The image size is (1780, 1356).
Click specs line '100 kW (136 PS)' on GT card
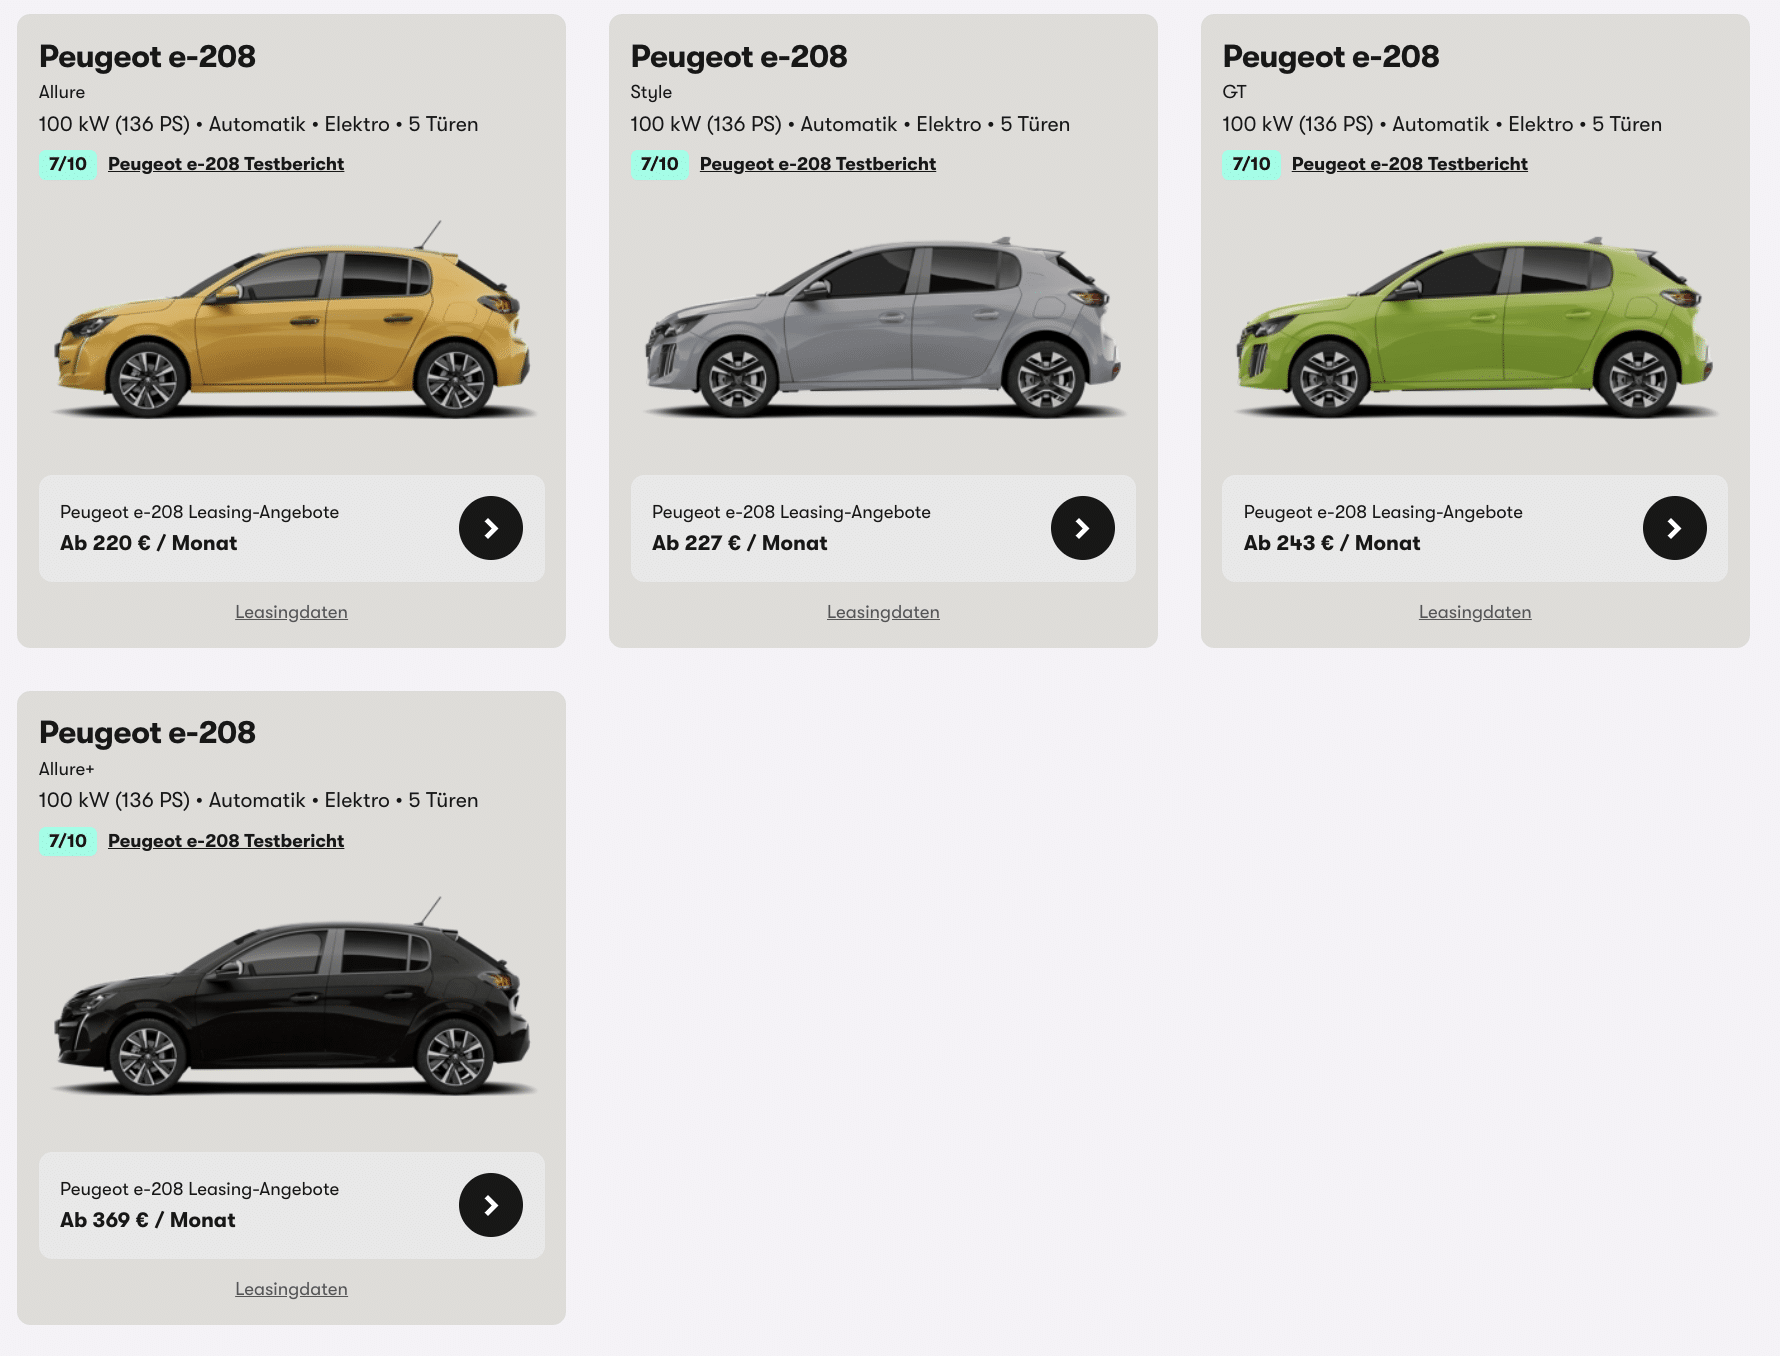(1298, 125)
